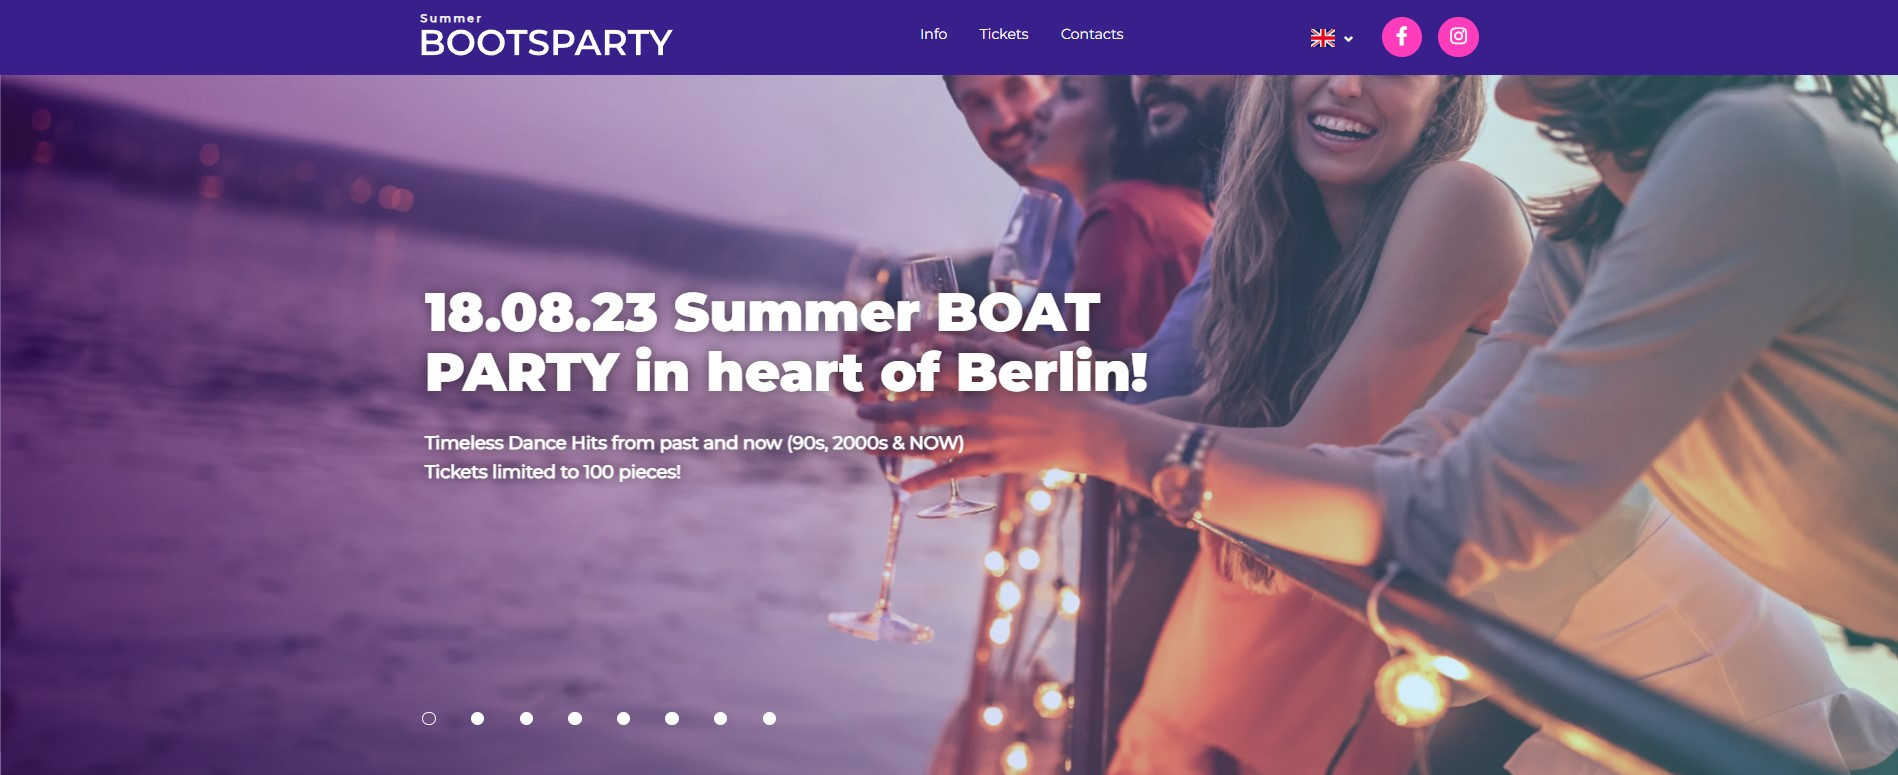The image size is (1898, 775).
Task: Go to the Info menu item
Action: [933, 34]
